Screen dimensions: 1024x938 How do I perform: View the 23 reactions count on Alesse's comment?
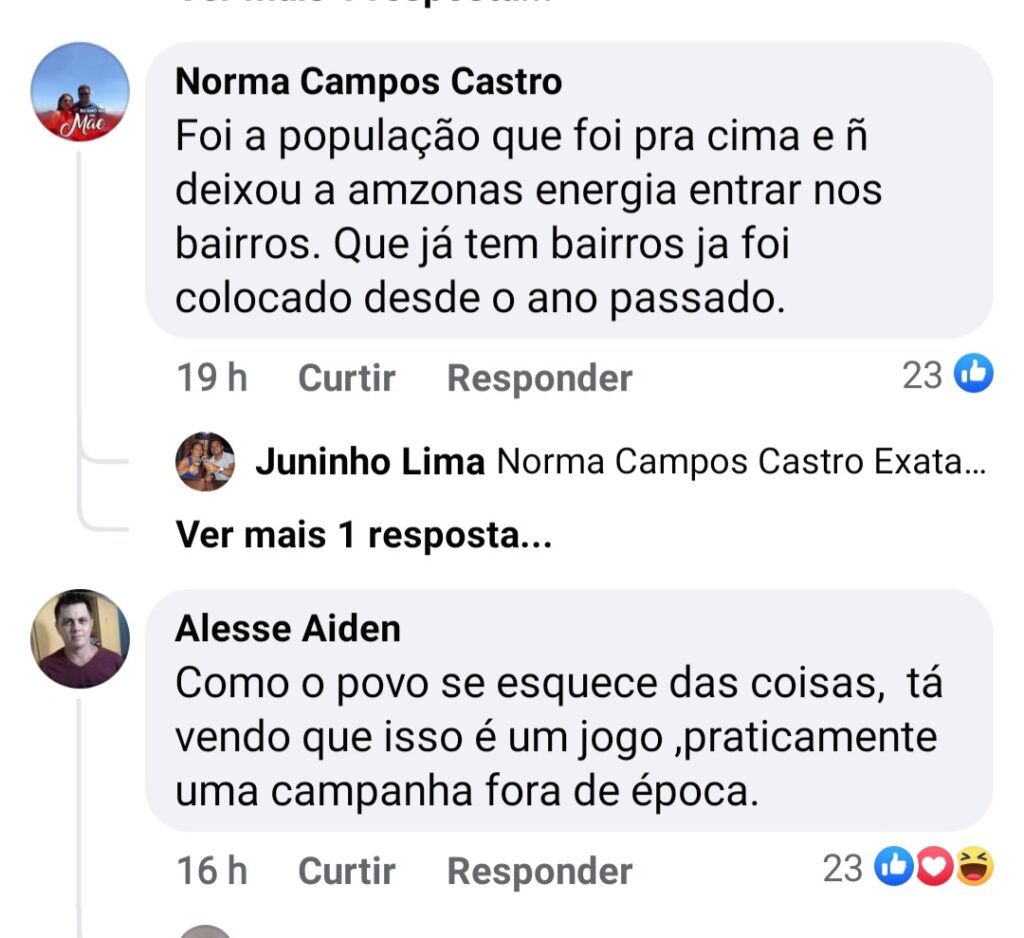click(x=842, y=868)
